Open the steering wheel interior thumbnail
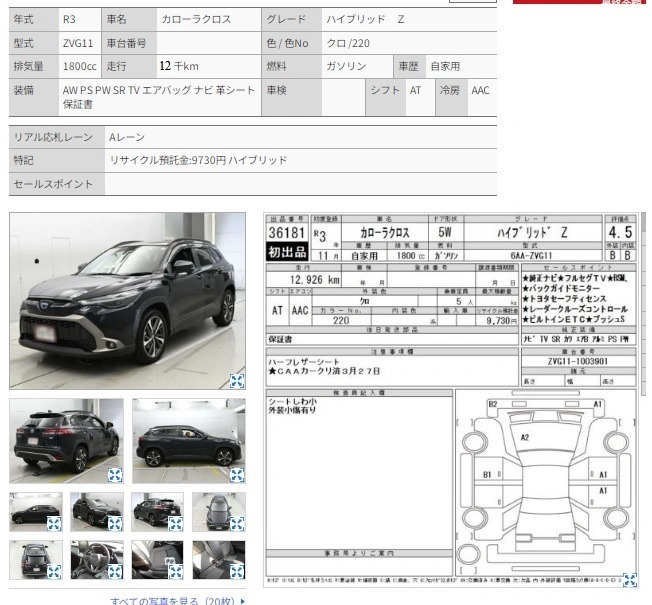The image size is (652, 605). 97,560
